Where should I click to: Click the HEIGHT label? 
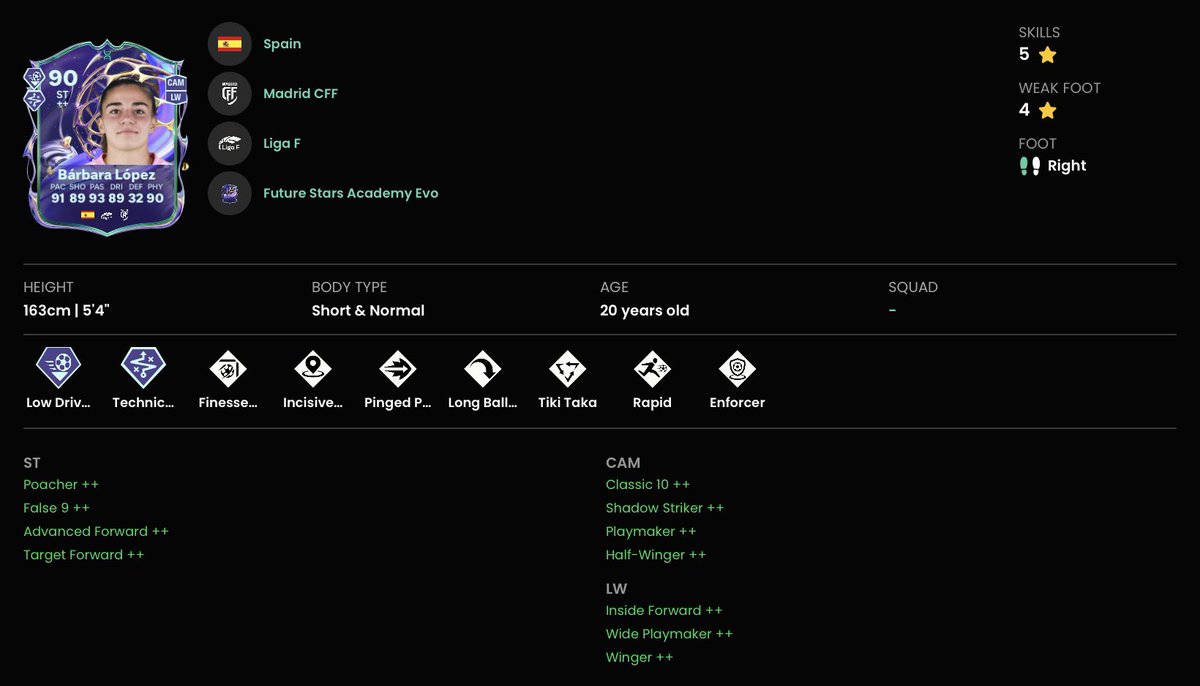click(49, 287)
